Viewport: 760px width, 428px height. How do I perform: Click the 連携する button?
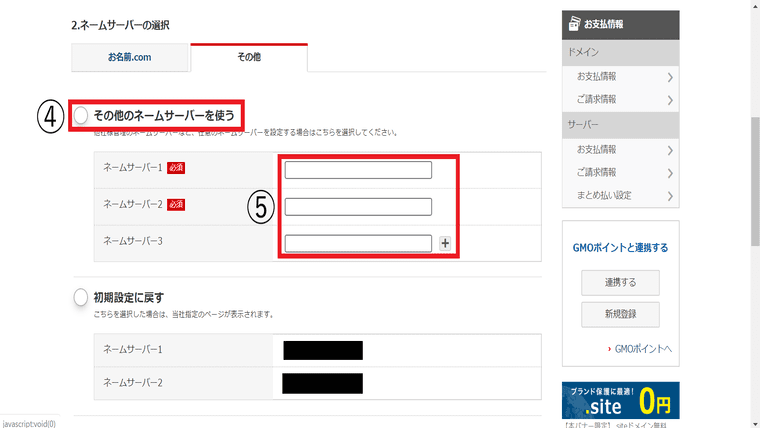click(x=620, y=283)
